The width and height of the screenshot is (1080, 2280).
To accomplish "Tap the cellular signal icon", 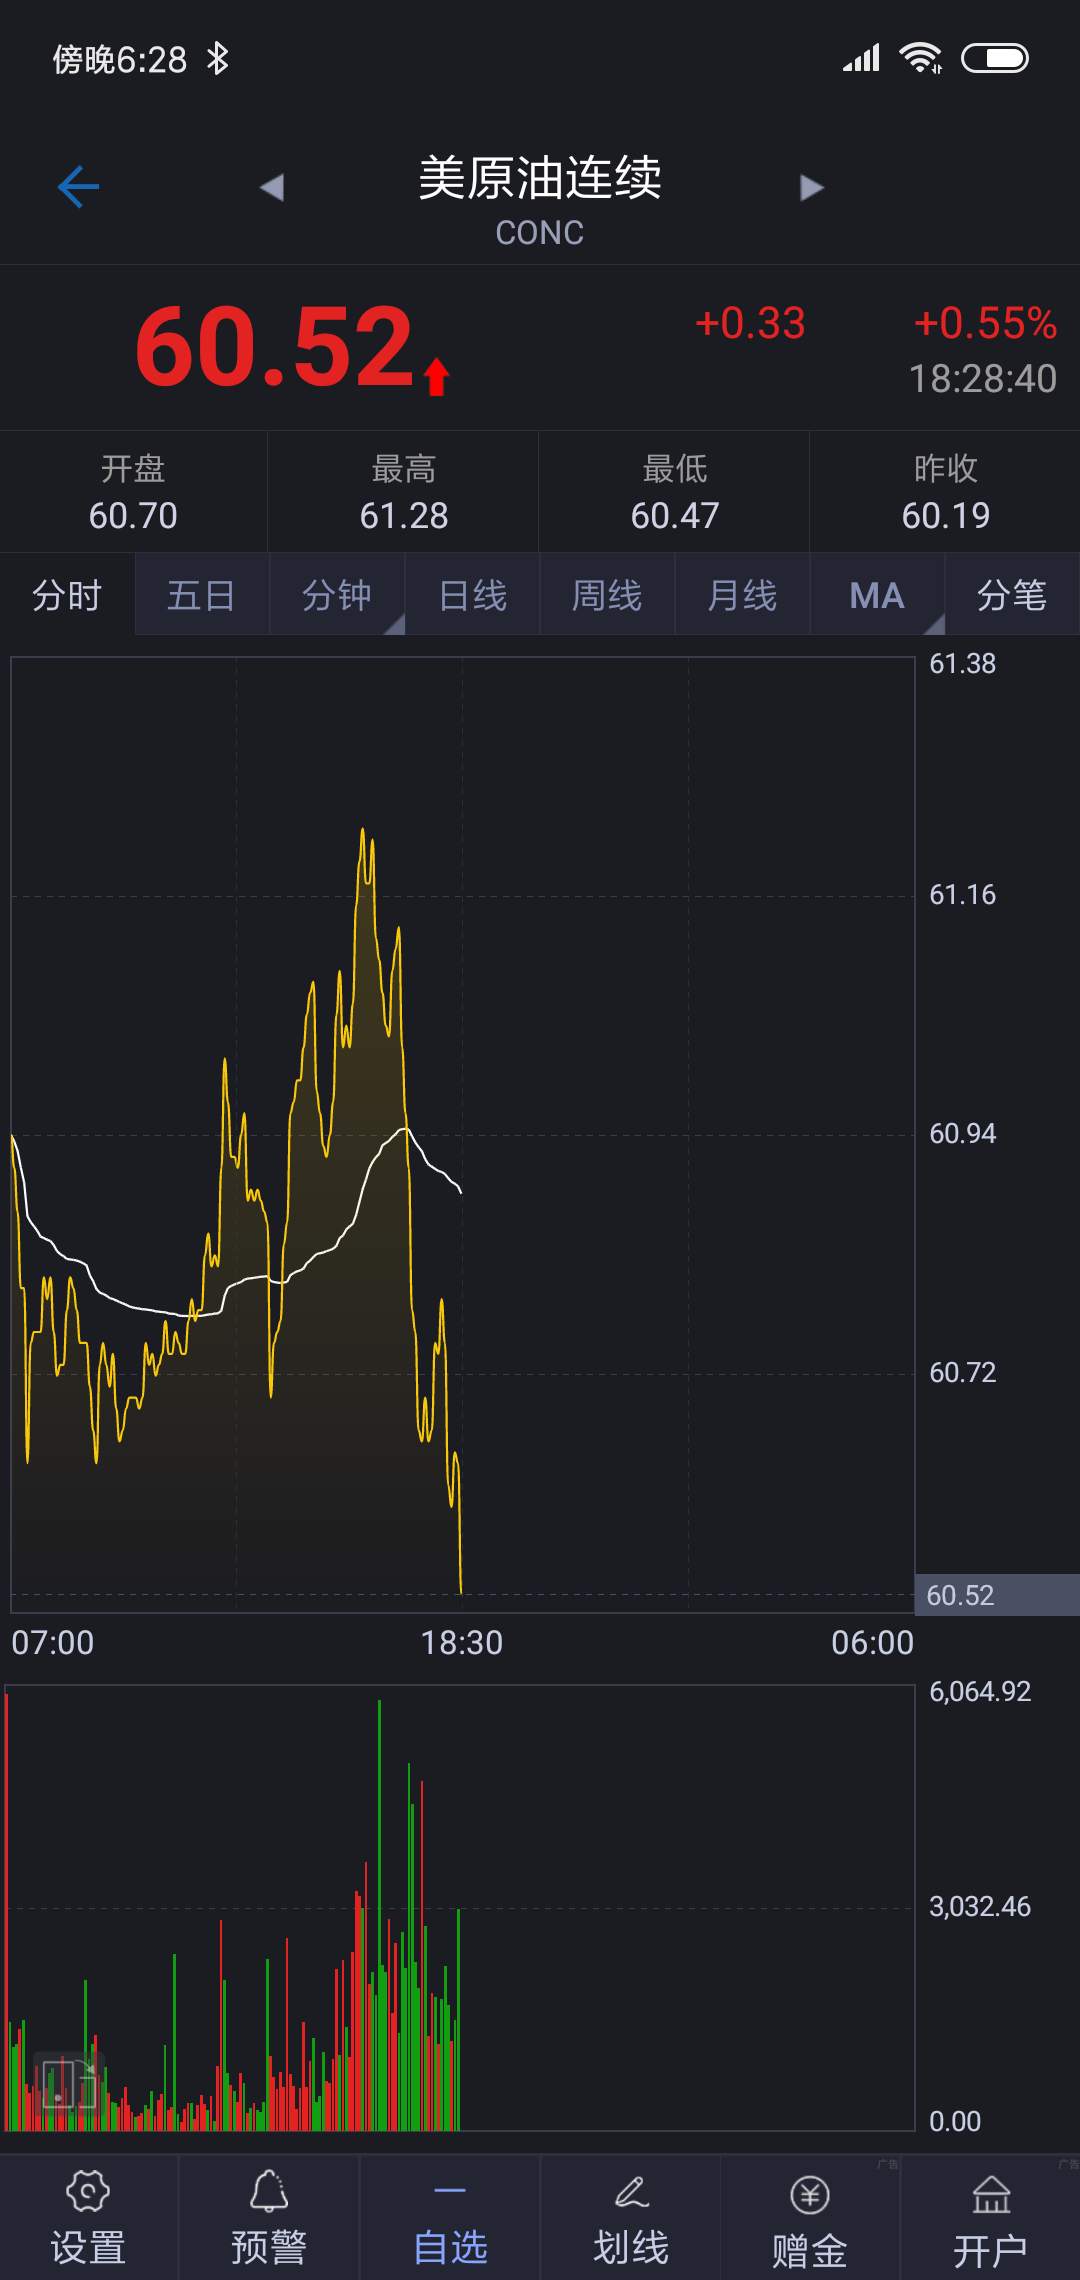I will pyautogui.click(x=861, y=58).
